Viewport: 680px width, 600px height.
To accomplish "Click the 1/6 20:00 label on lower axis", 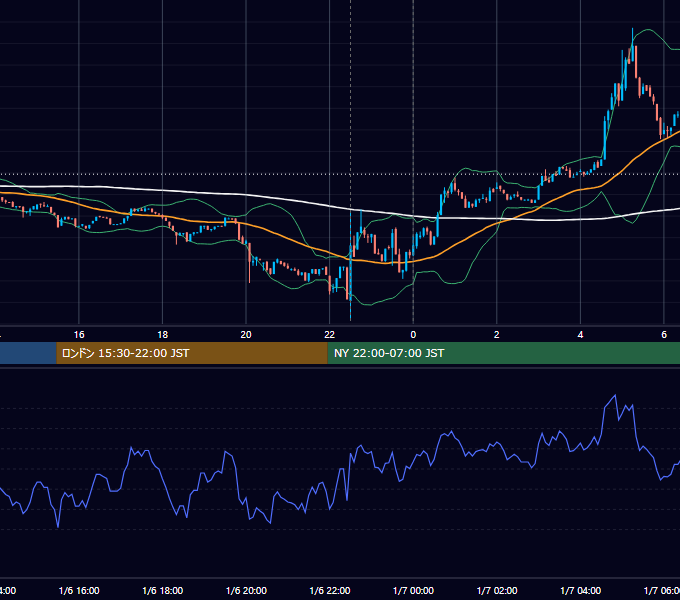I will point(246,590).
